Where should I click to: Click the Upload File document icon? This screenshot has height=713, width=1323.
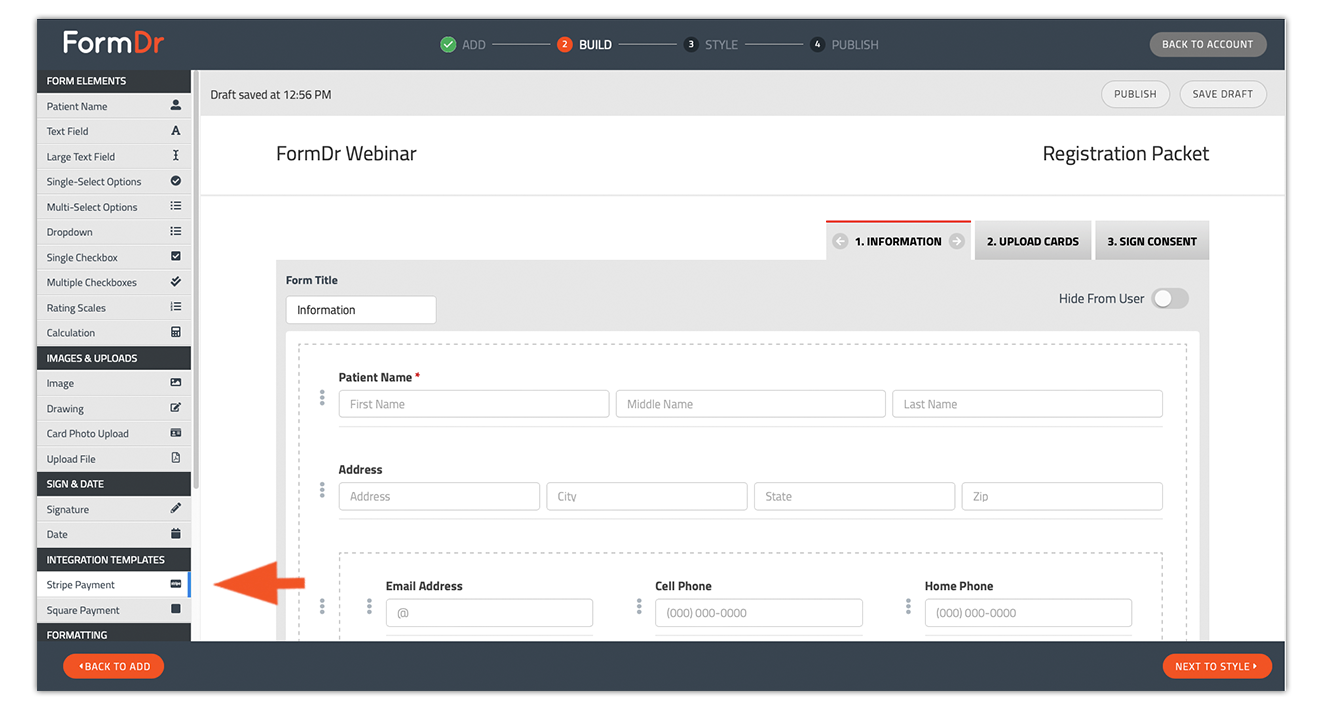[176, 458]
